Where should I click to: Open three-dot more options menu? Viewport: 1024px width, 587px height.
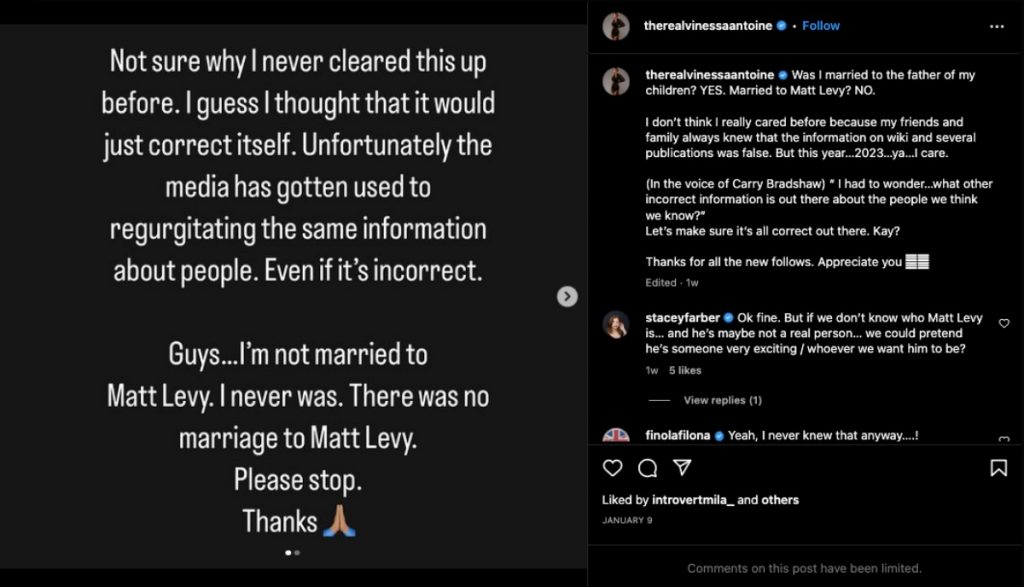pyautogui.click(x=996, y=26)
